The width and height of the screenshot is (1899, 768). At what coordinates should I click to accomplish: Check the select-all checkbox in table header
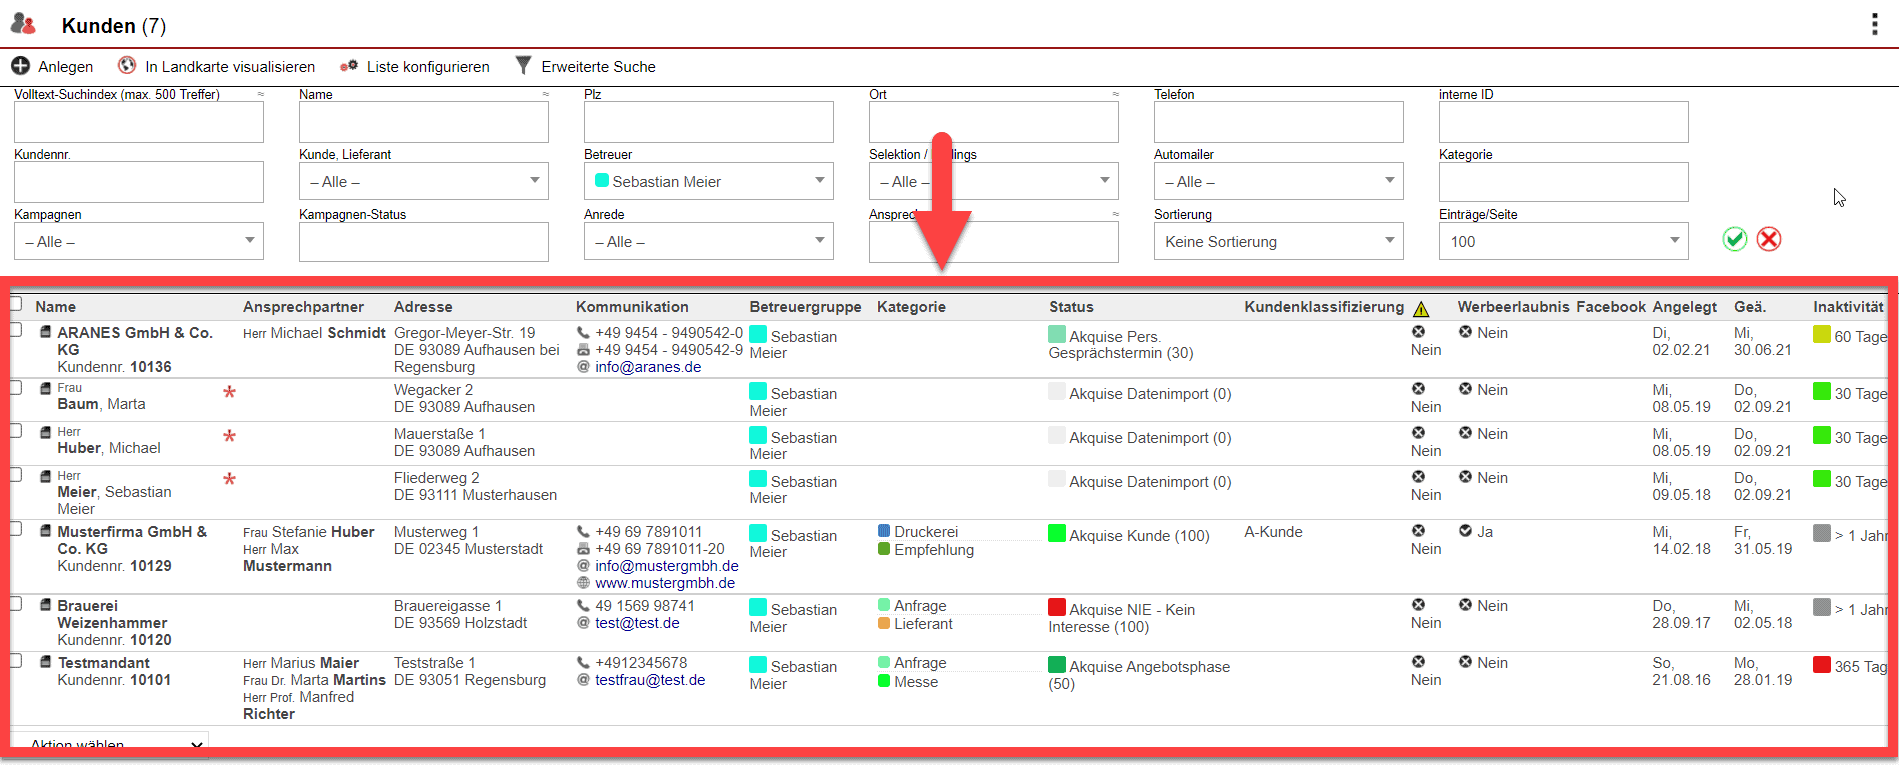16,304
